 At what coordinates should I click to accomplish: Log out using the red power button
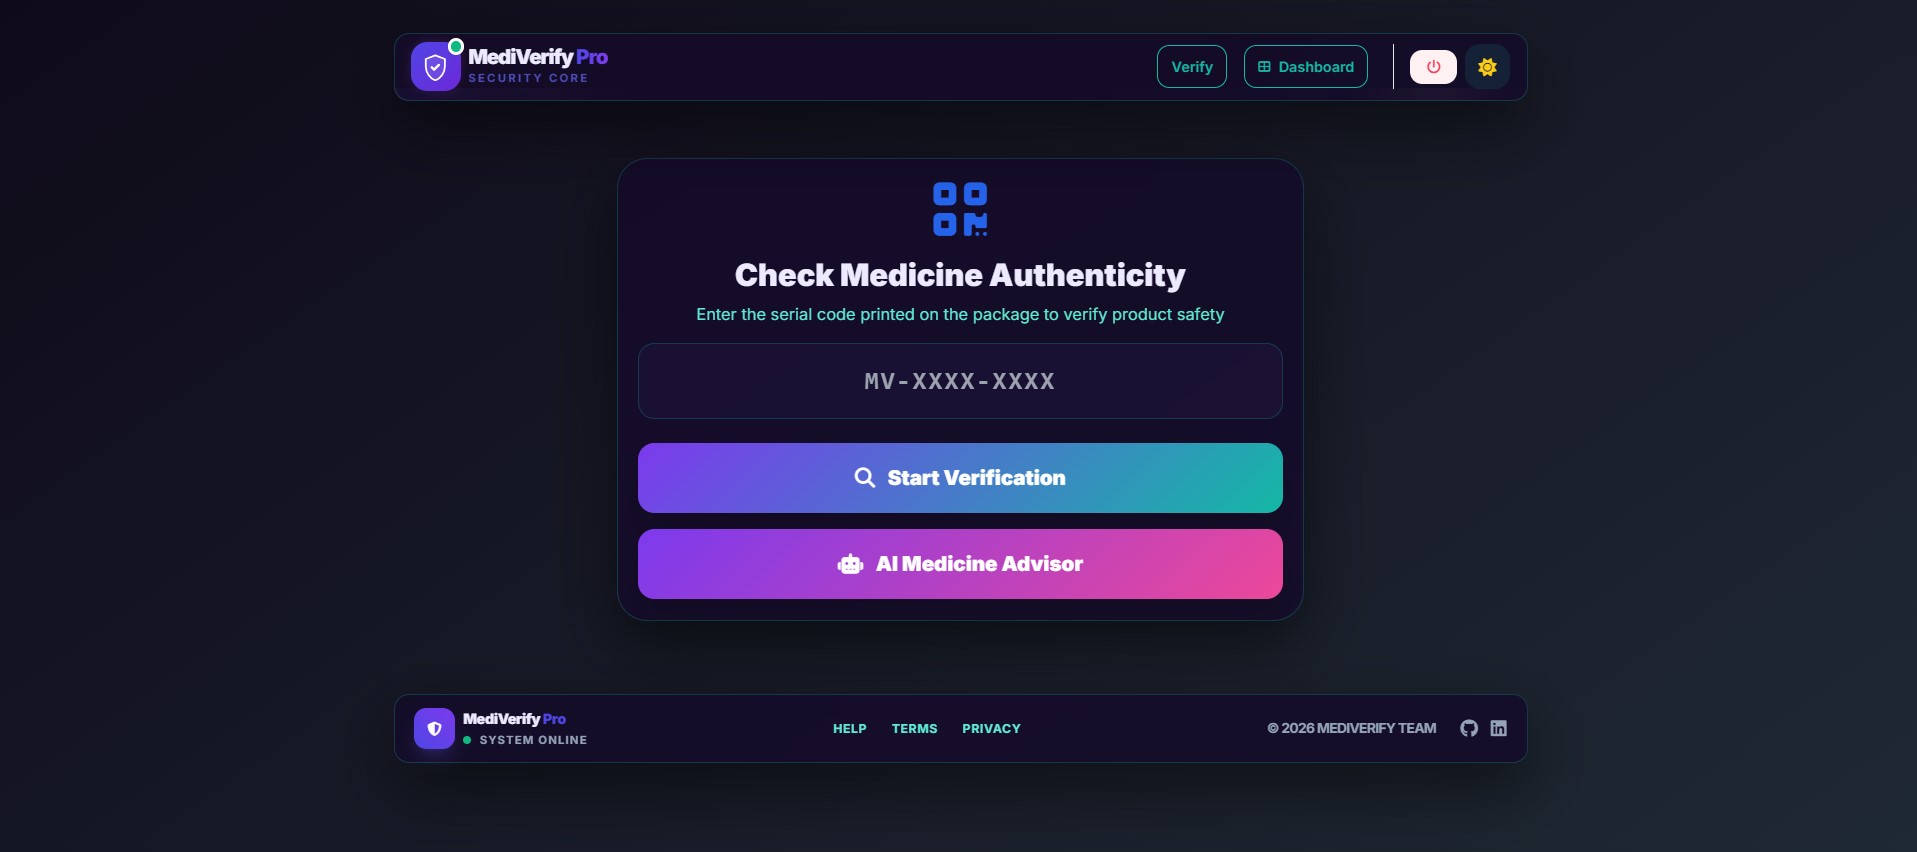[x=1433, y=67]
